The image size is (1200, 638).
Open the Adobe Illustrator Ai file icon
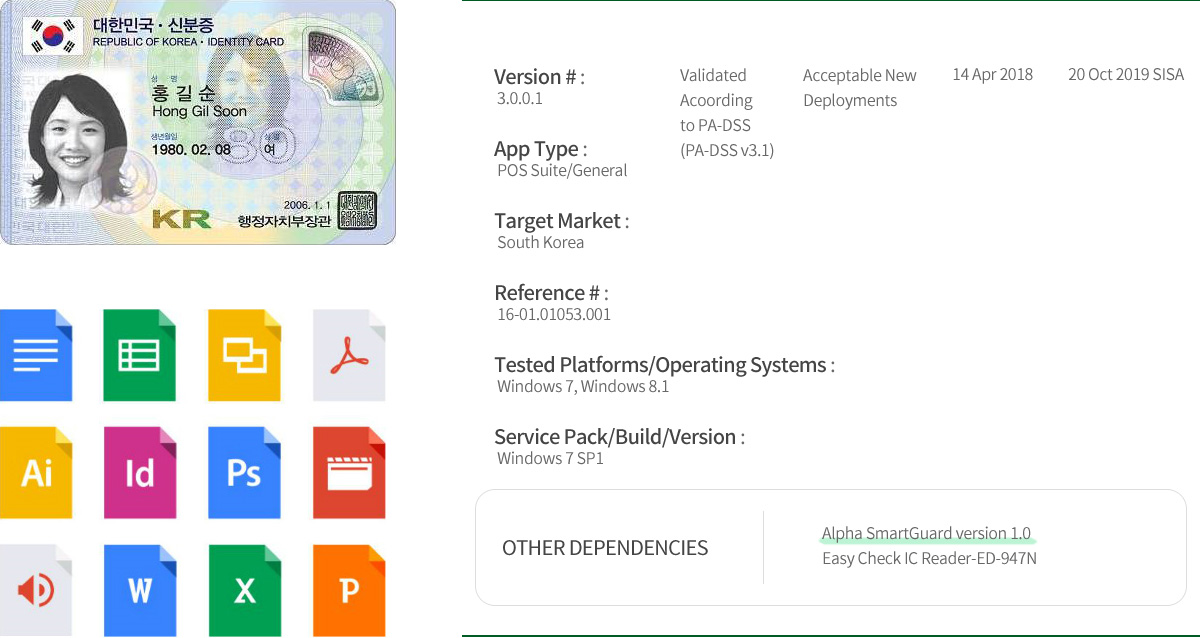pos(36,472)
